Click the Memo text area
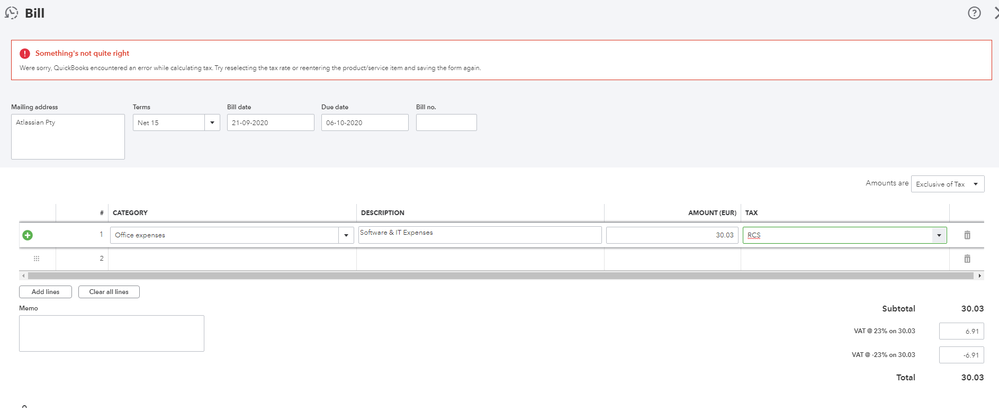 coord(111,333)
